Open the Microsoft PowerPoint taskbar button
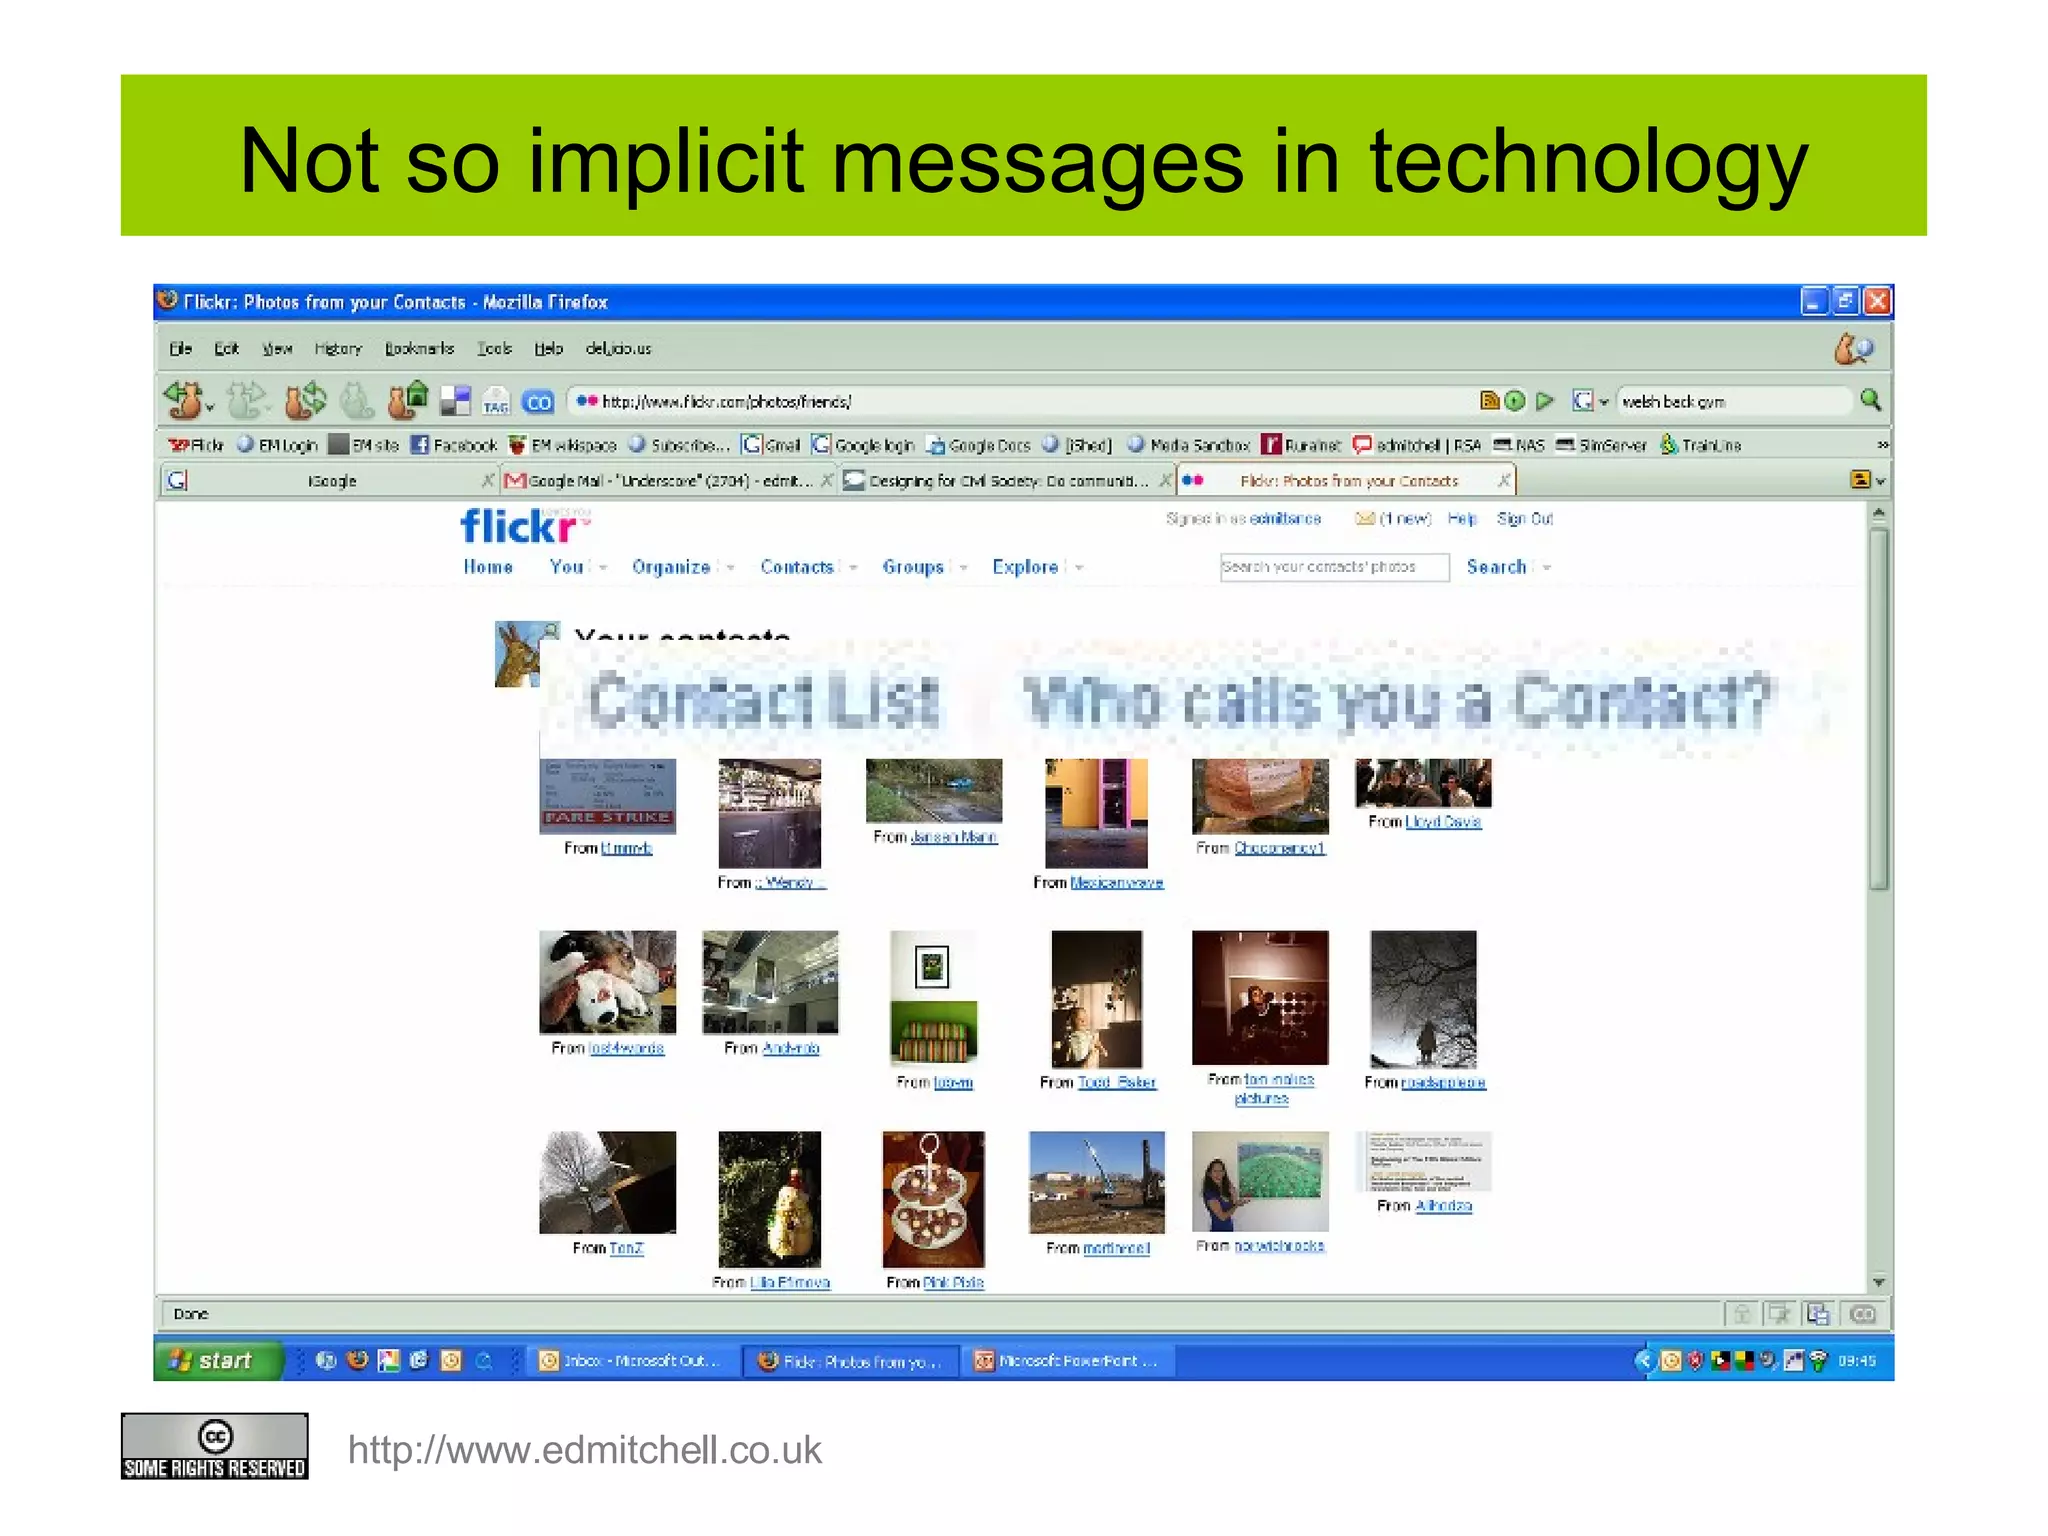The image size is (2048, 1536). pos(1067,1361)
